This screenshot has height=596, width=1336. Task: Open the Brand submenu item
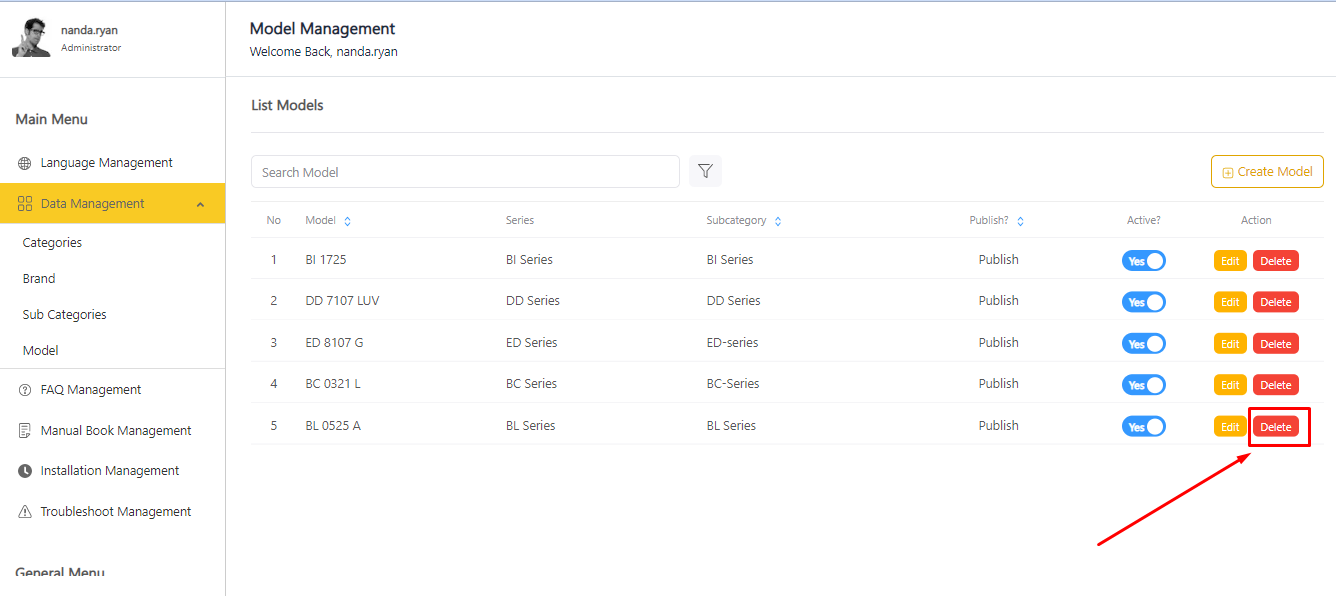coord(39,279)
